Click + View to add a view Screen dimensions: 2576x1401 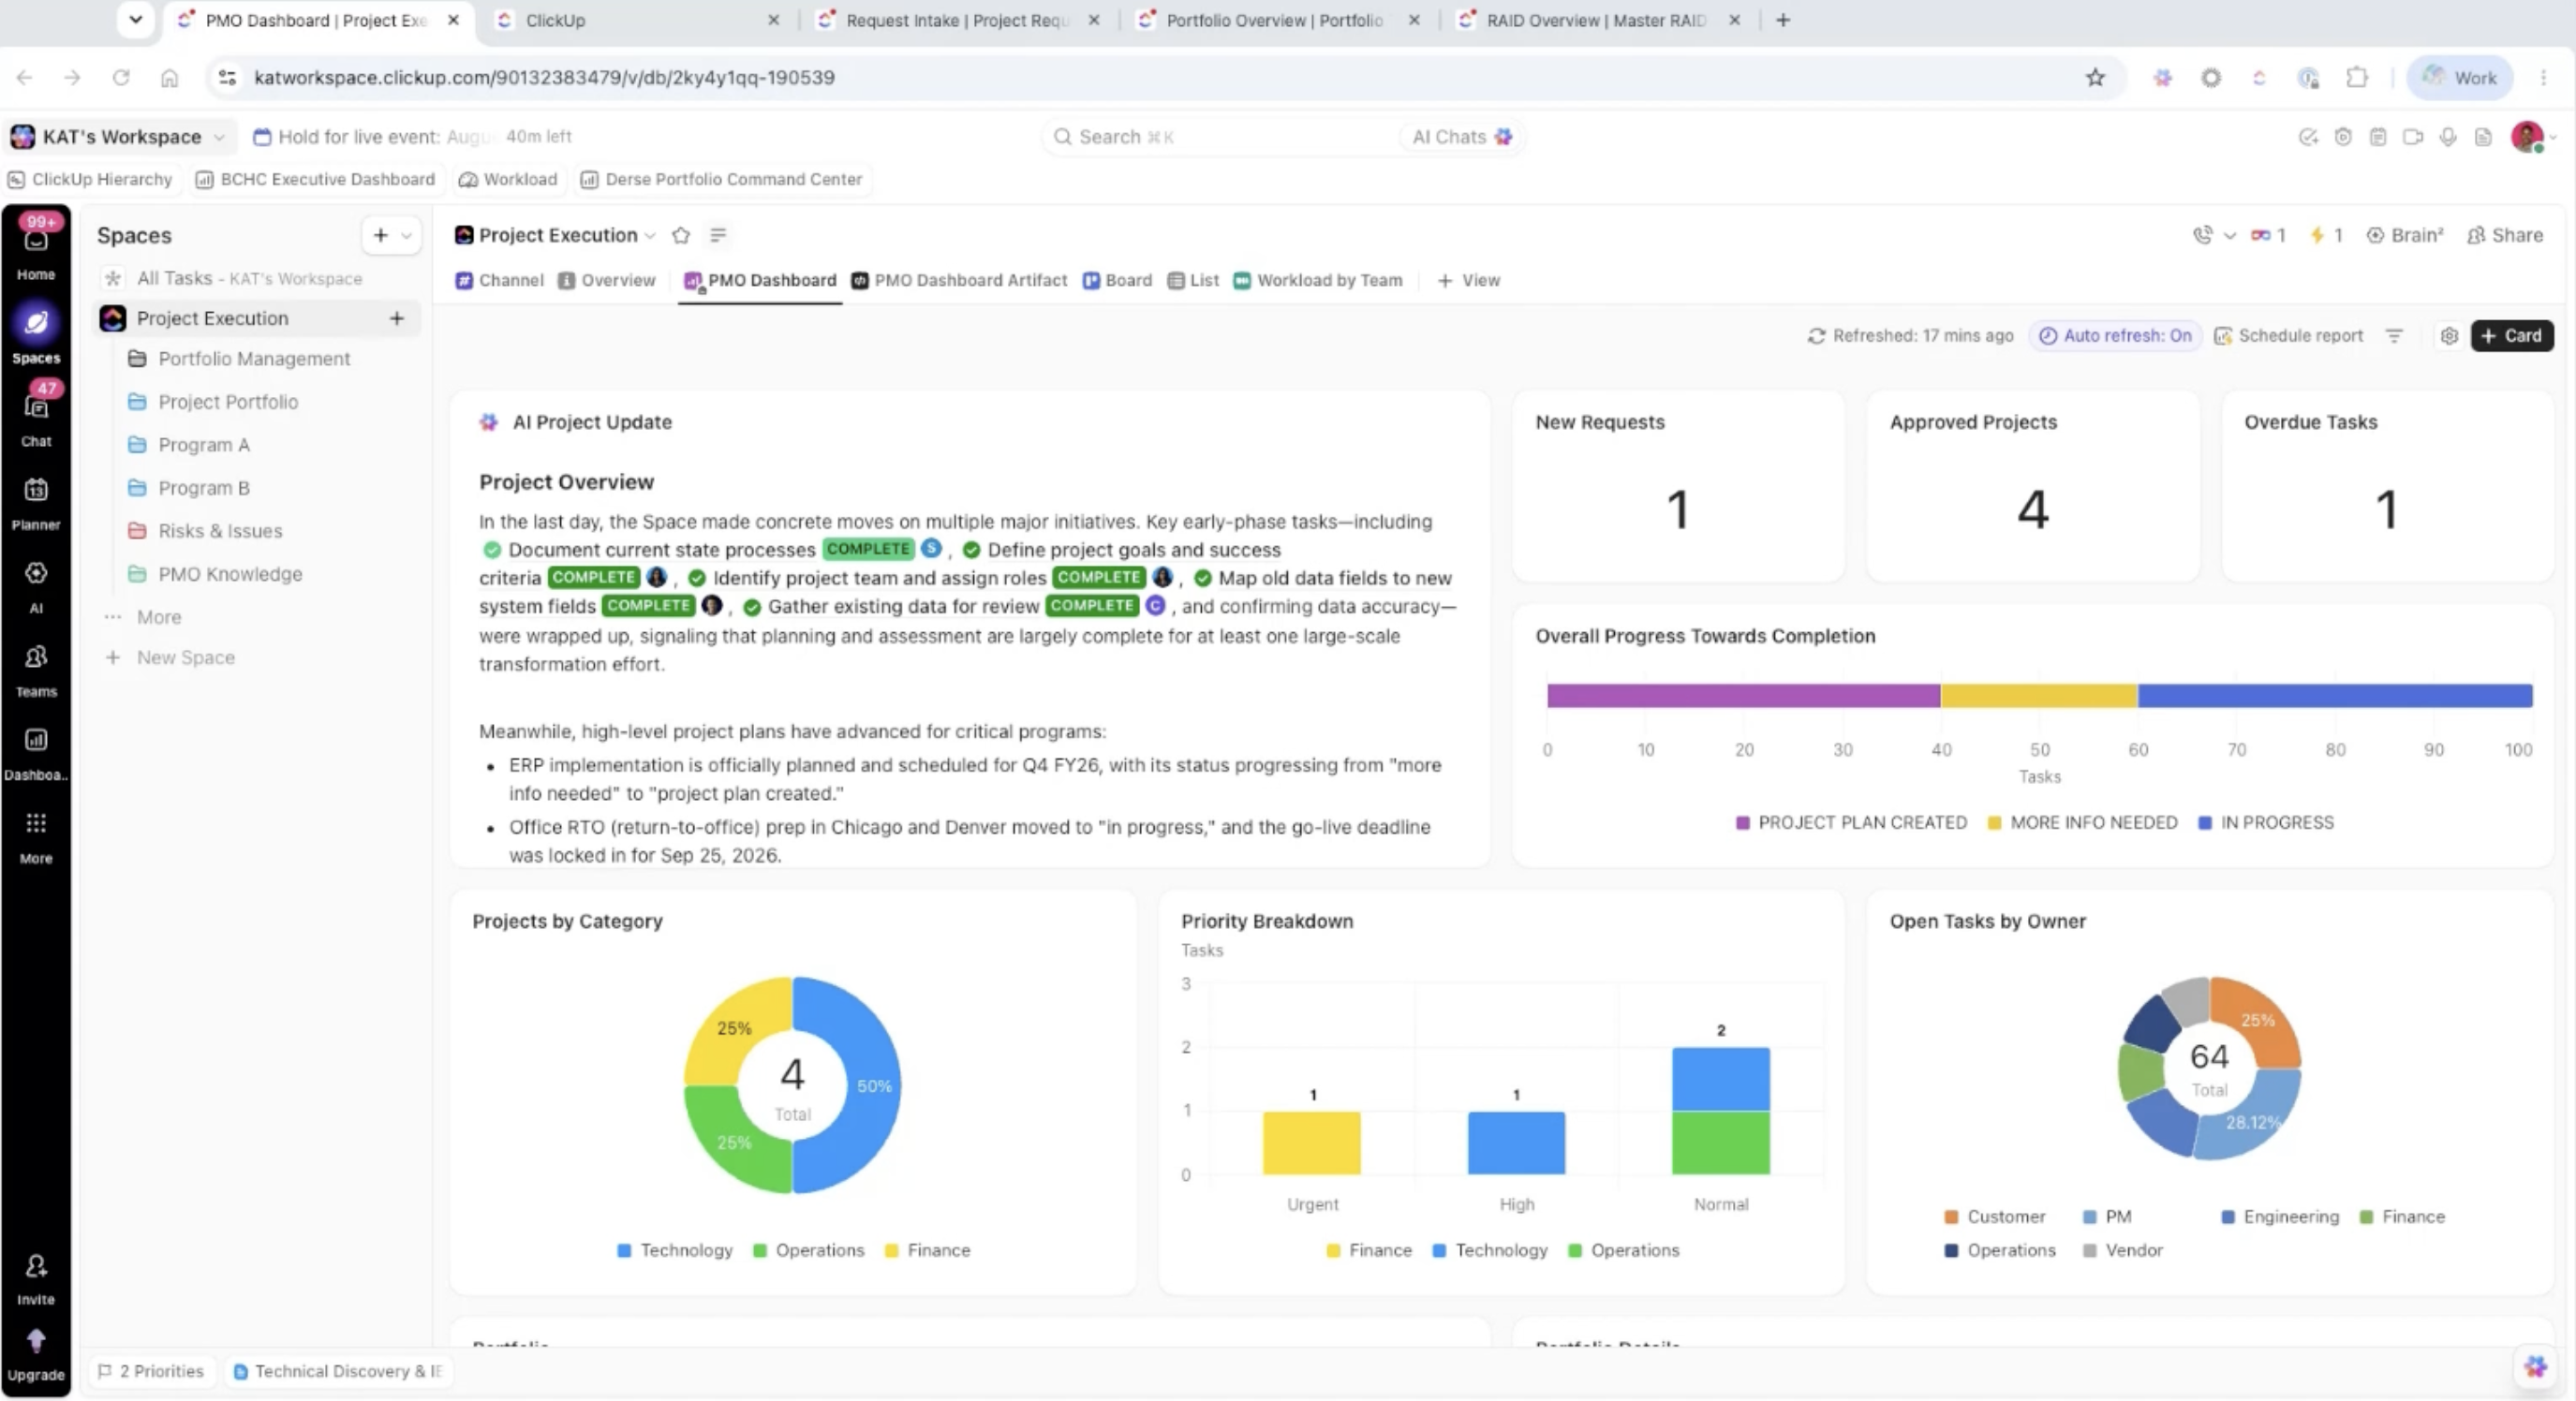click(1469, 280)
